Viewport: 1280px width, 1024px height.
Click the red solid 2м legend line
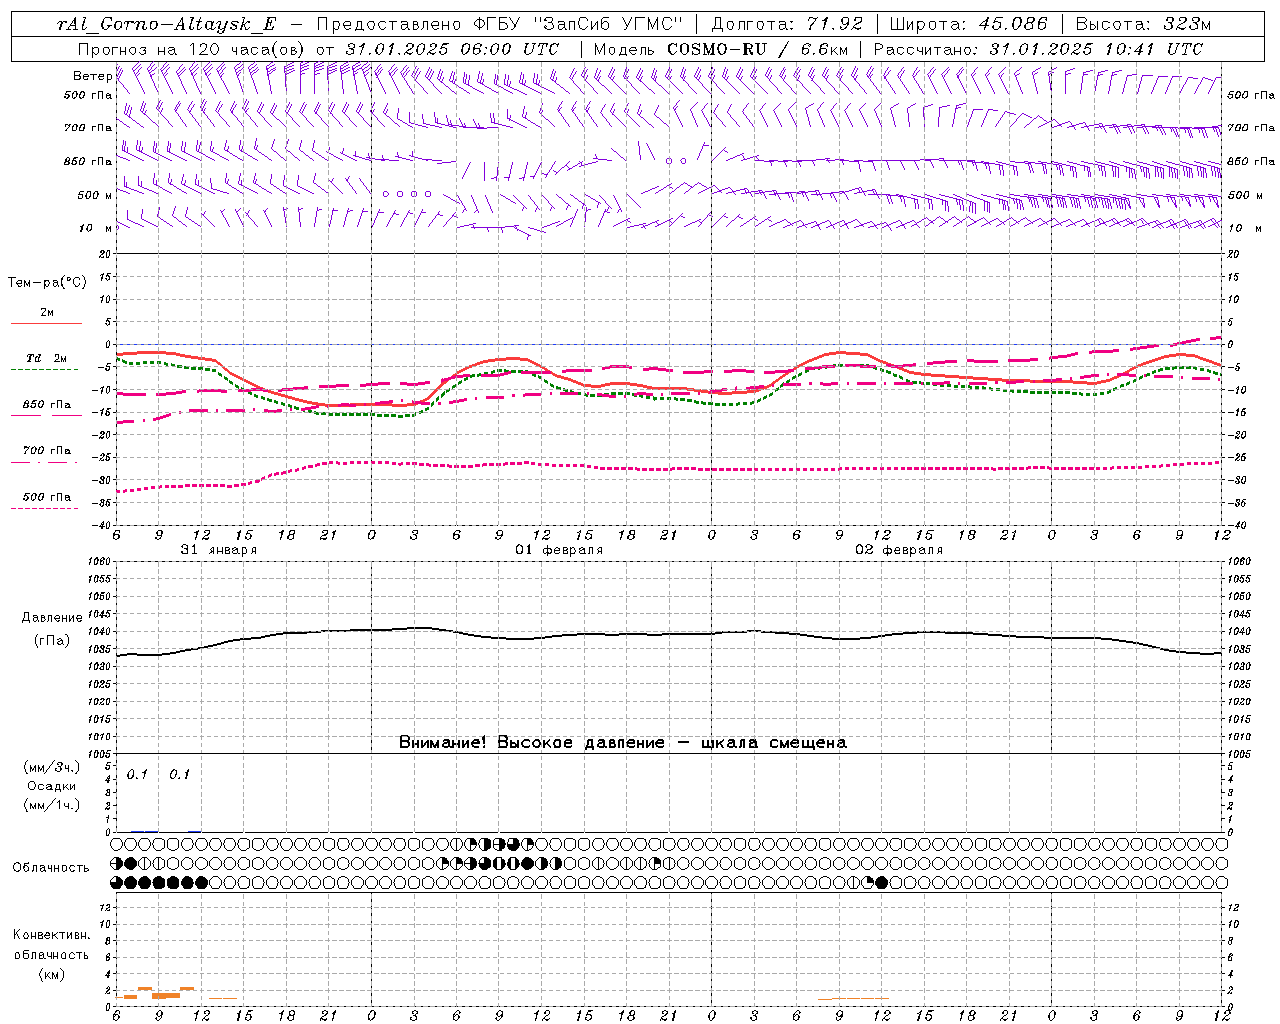pos(45,323)
